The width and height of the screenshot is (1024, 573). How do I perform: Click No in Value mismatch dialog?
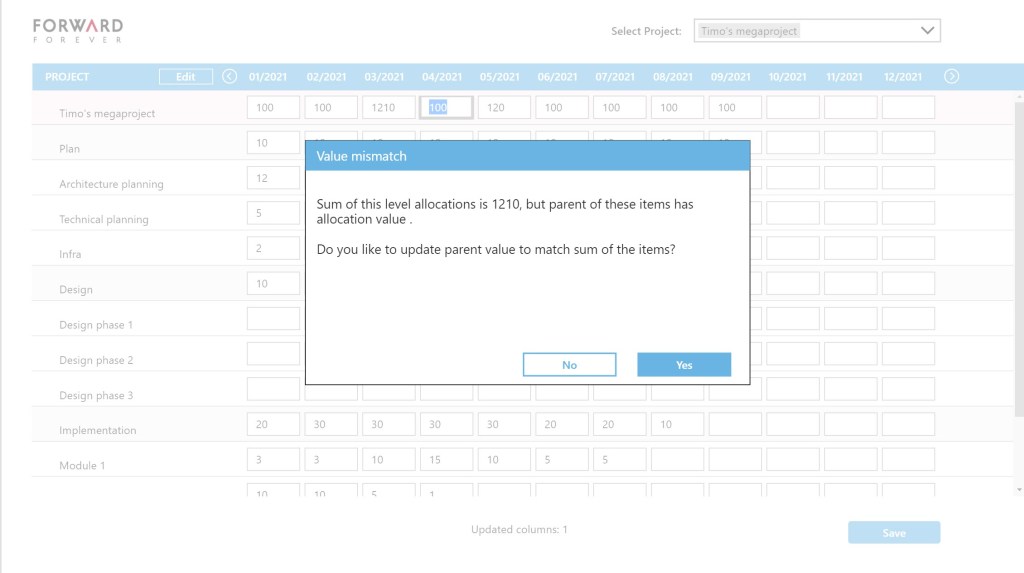[x=569, y=365]
